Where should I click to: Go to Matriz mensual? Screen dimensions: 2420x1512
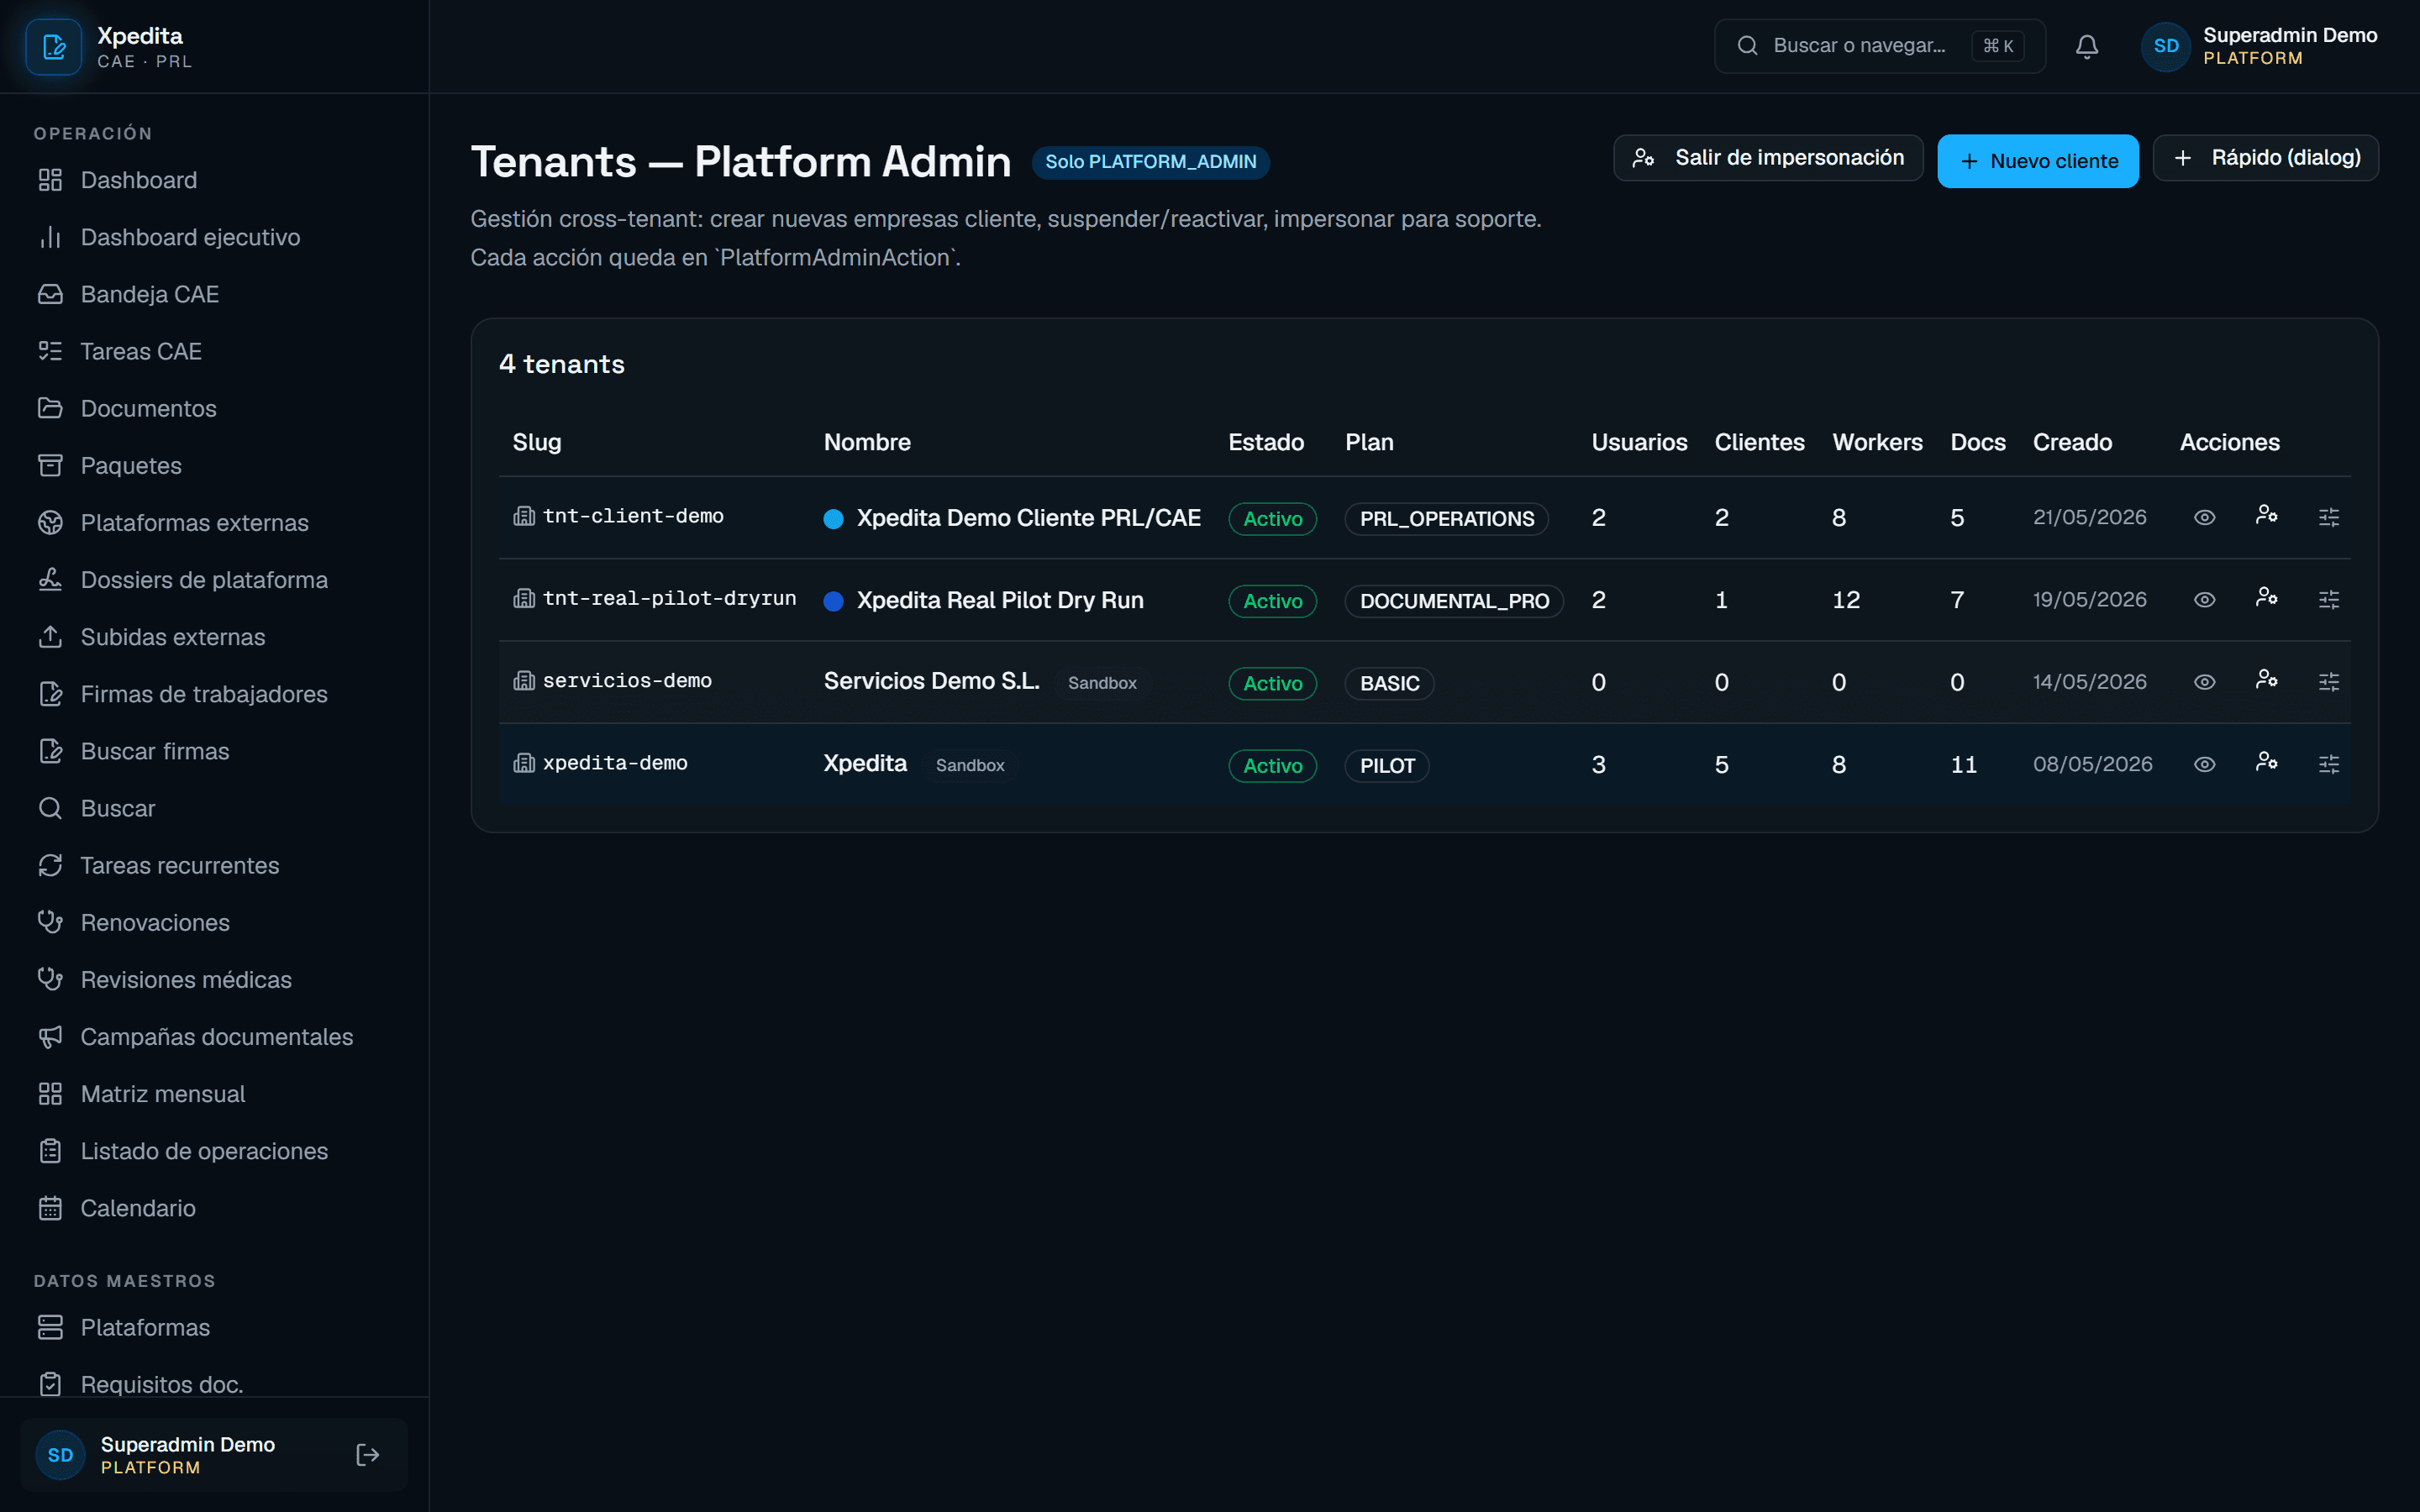pyautogui.click(x=215, y=1094)
